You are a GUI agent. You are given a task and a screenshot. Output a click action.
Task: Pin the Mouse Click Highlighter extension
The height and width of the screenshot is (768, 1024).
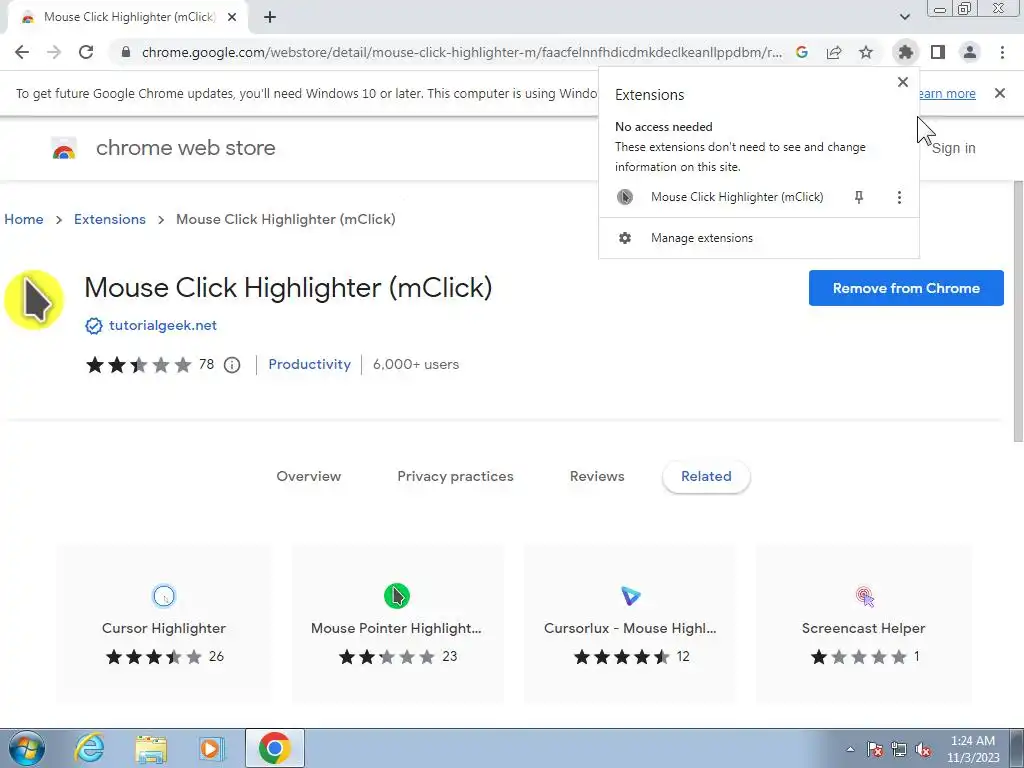tap(859, 197)
